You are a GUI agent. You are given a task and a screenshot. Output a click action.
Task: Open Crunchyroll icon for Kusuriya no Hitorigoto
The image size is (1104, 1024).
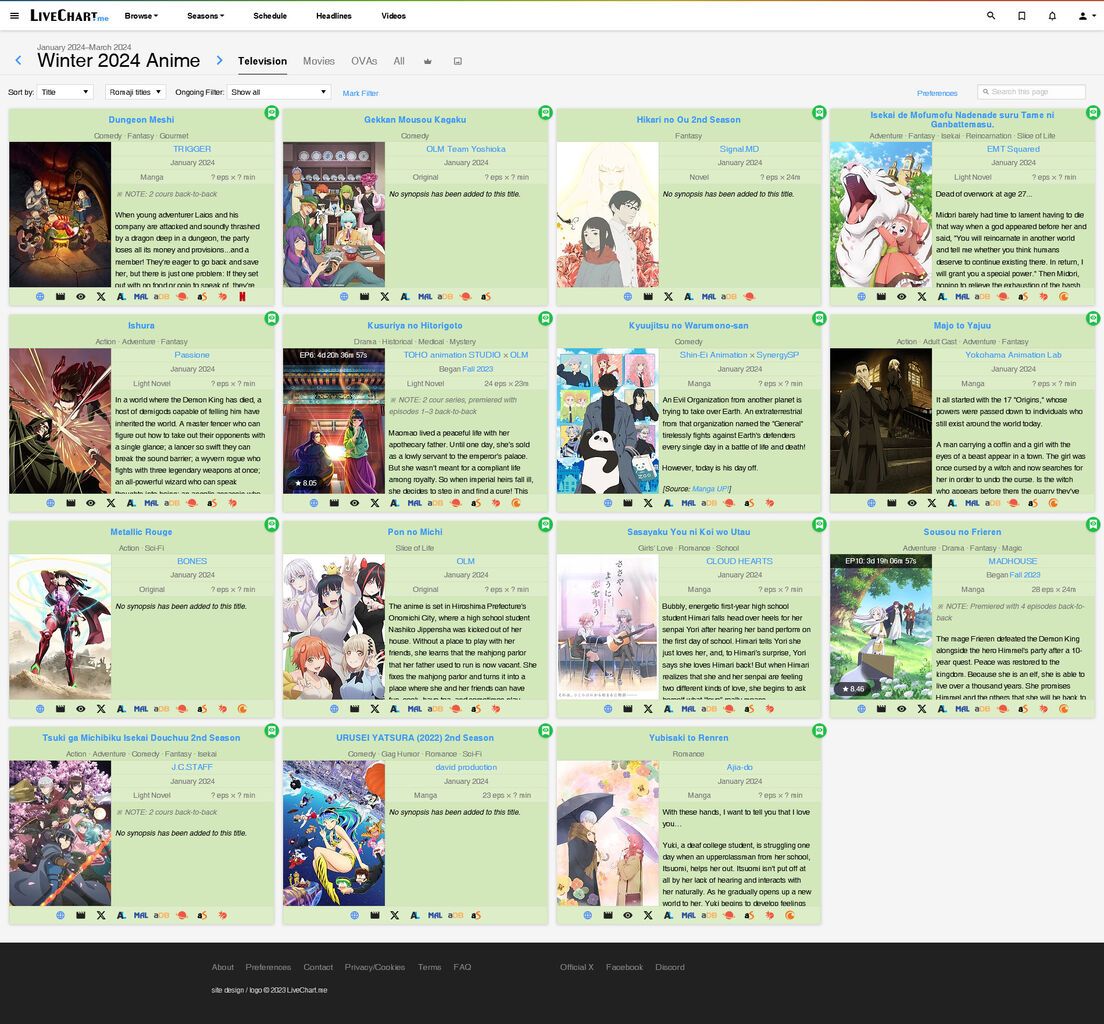[x=516, y=503]
